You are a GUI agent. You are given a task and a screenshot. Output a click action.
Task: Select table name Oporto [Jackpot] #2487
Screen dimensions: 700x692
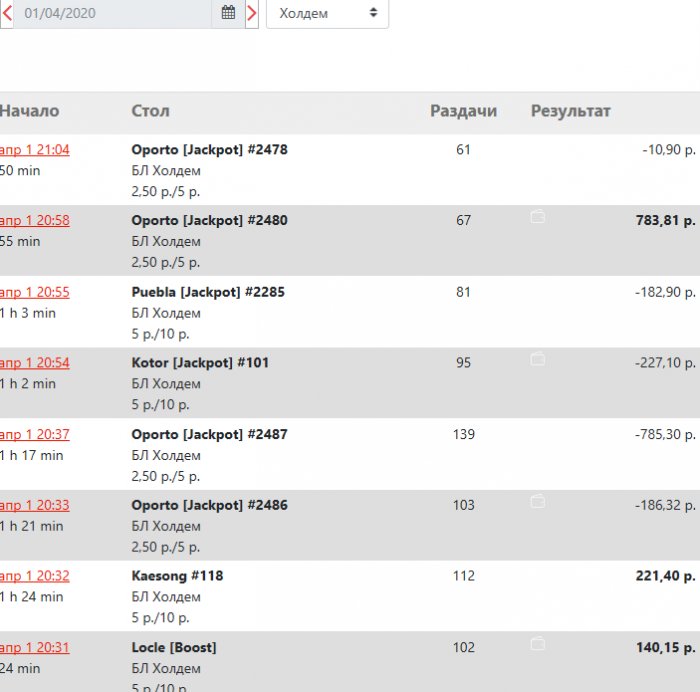[209, 434]
